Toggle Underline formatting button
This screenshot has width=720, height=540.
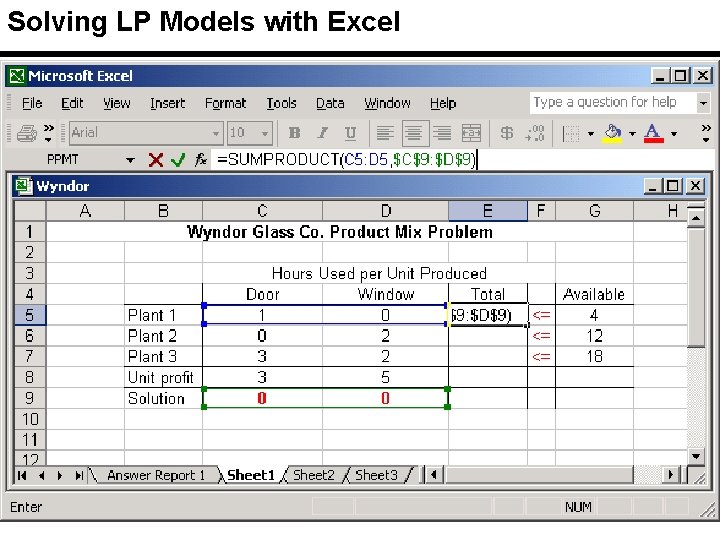[x=350, y=133]
